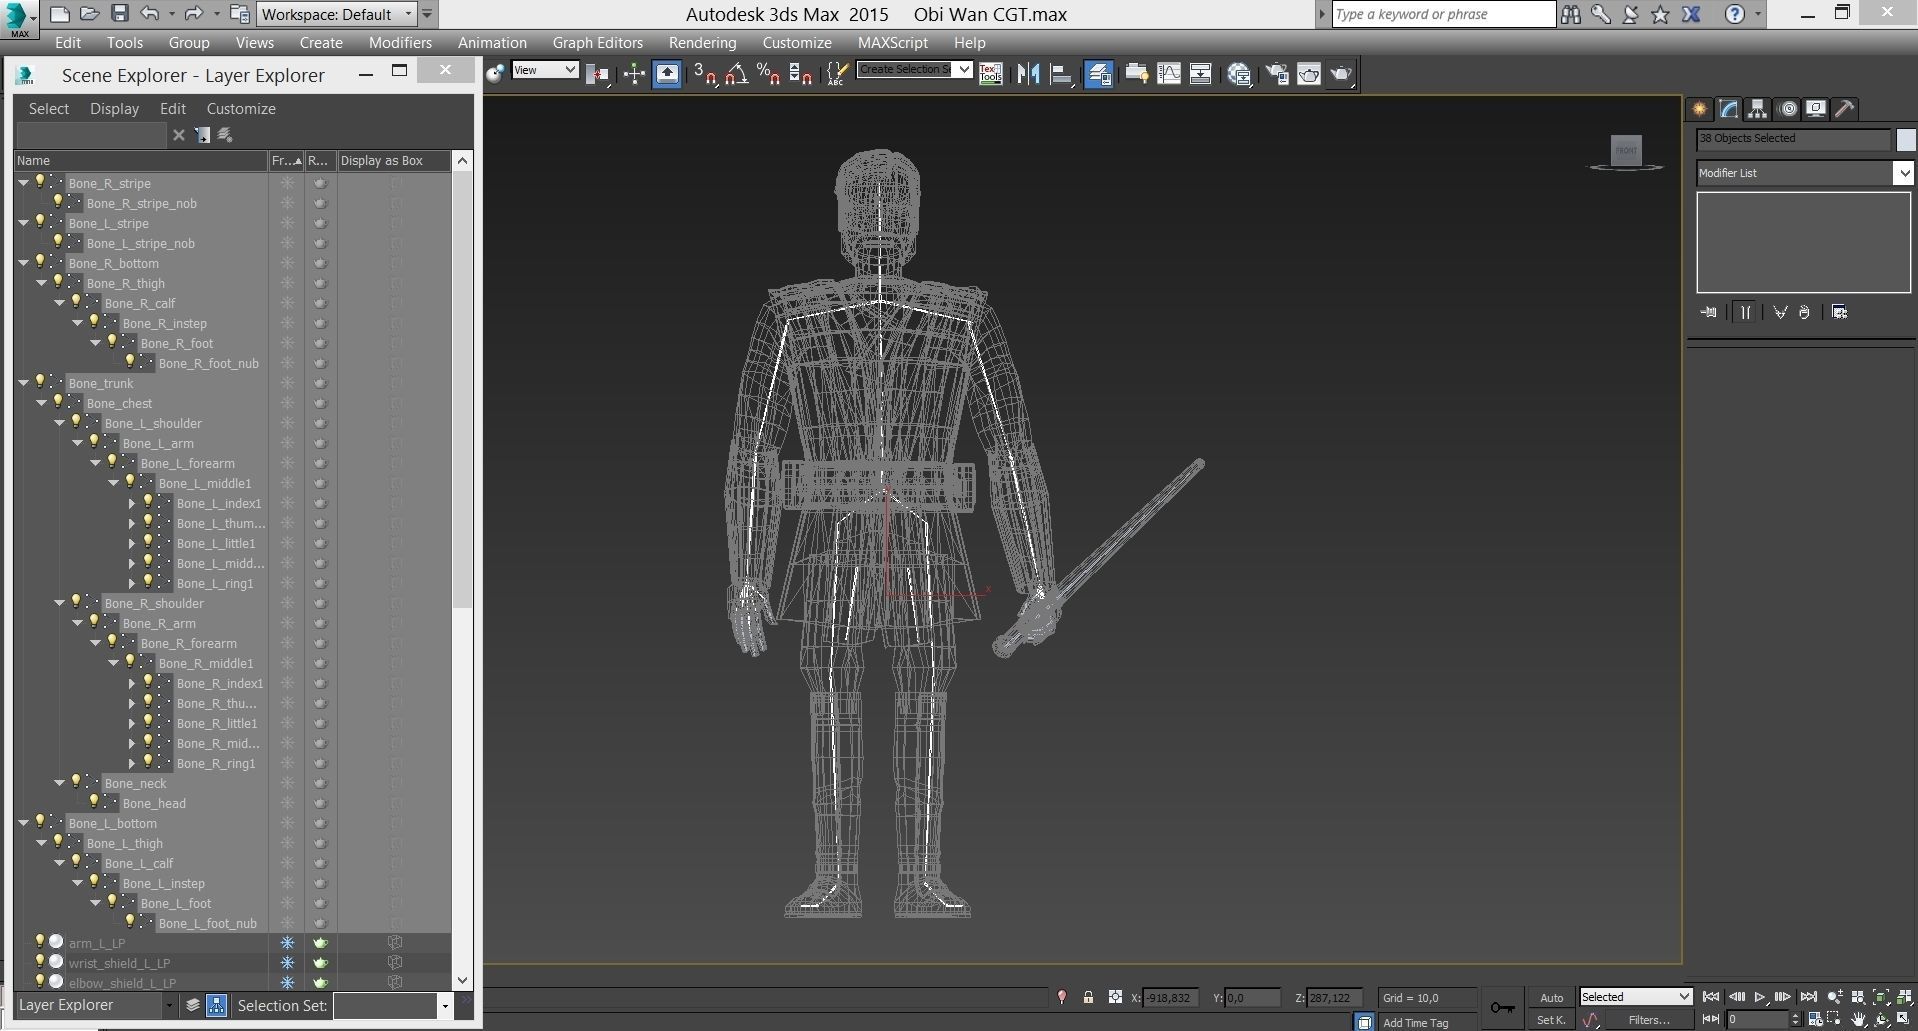1918x1031 pixels.
Task: Click Render Production teapot icon
Action: 1341,74
